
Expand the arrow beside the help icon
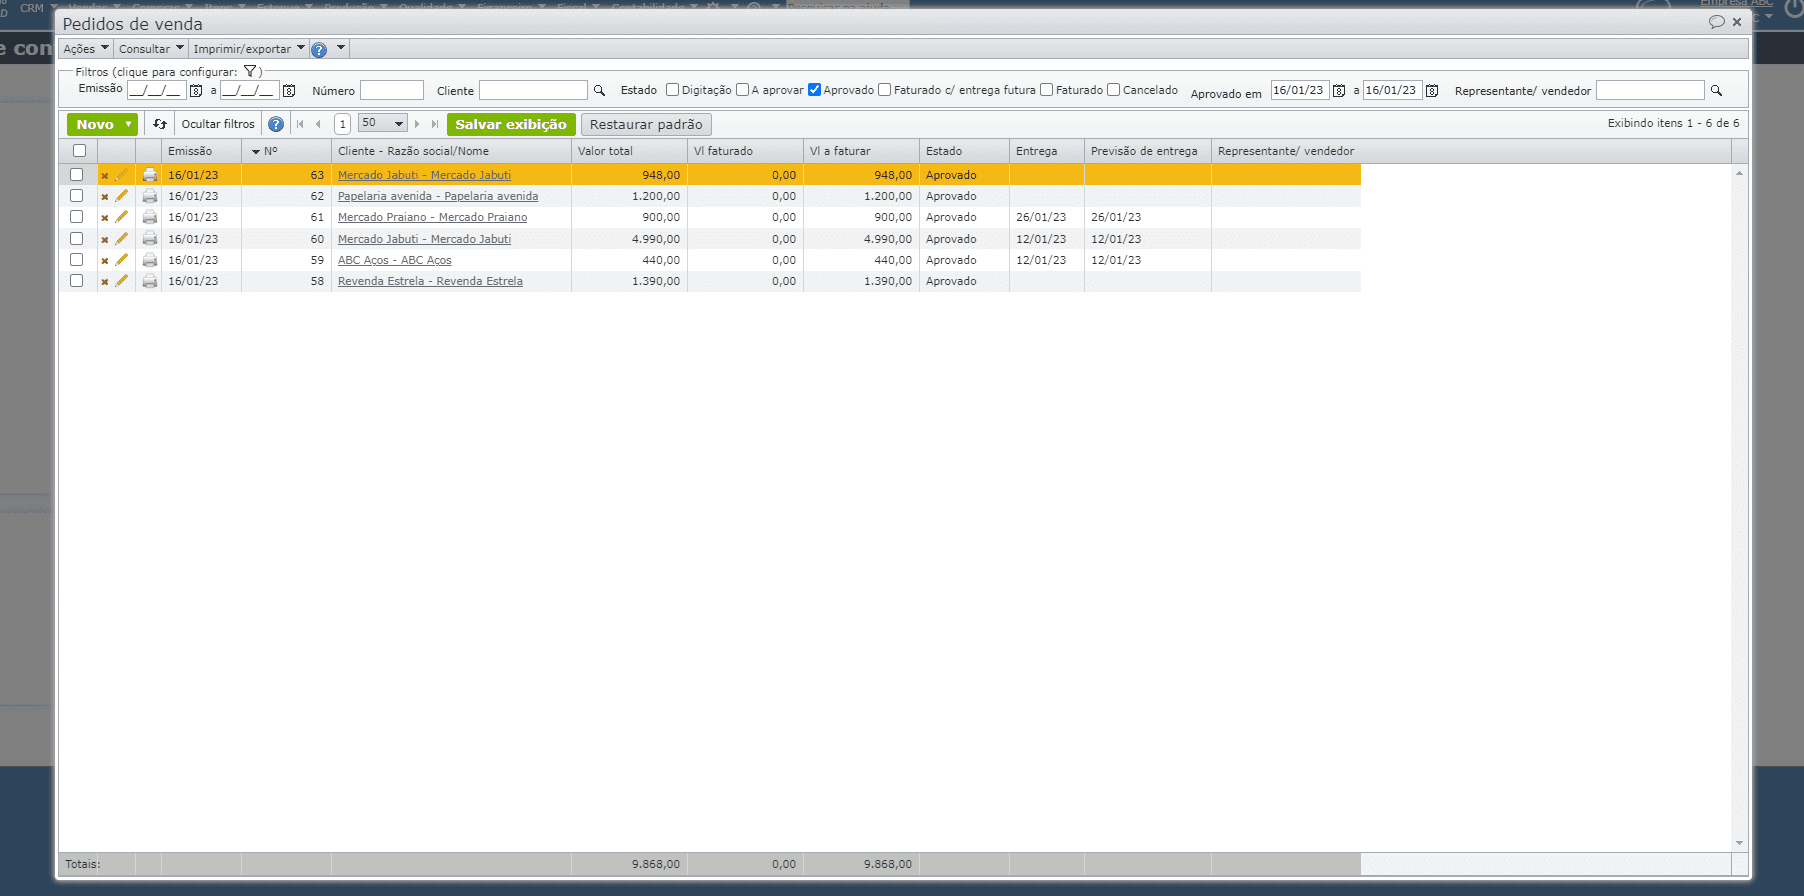coord(341,48)
